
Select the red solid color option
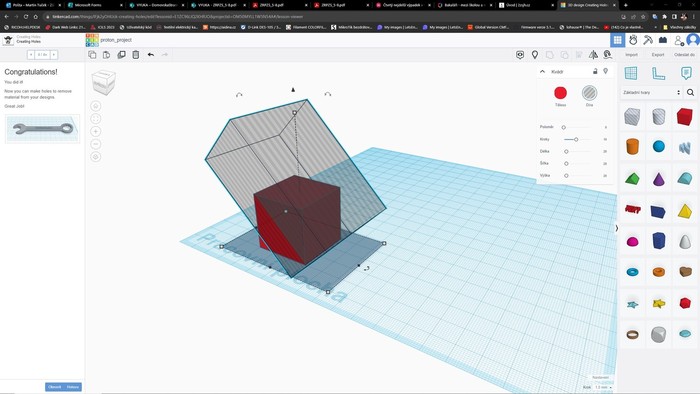click(x=560, y=93)
